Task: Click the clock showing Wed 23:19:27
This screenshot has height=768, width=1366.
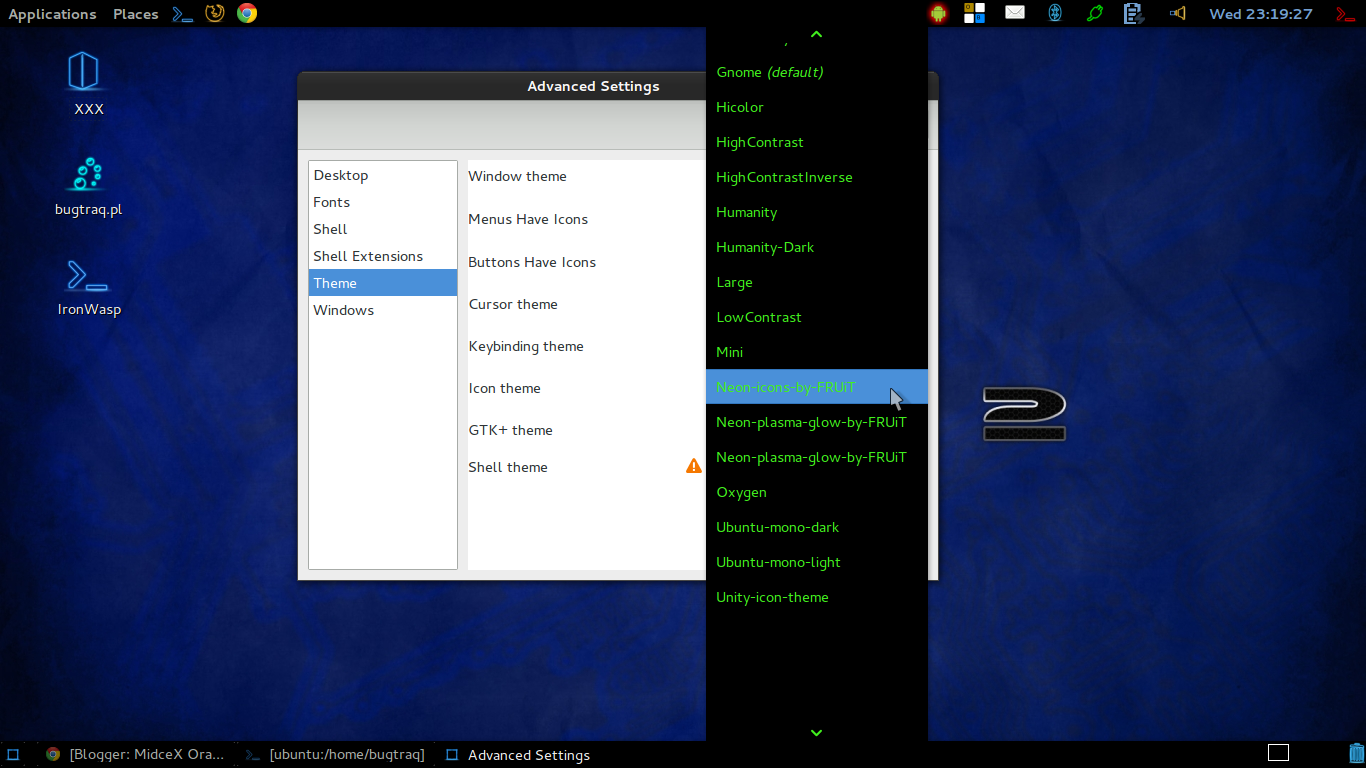Action: (x=1260, y=14)
